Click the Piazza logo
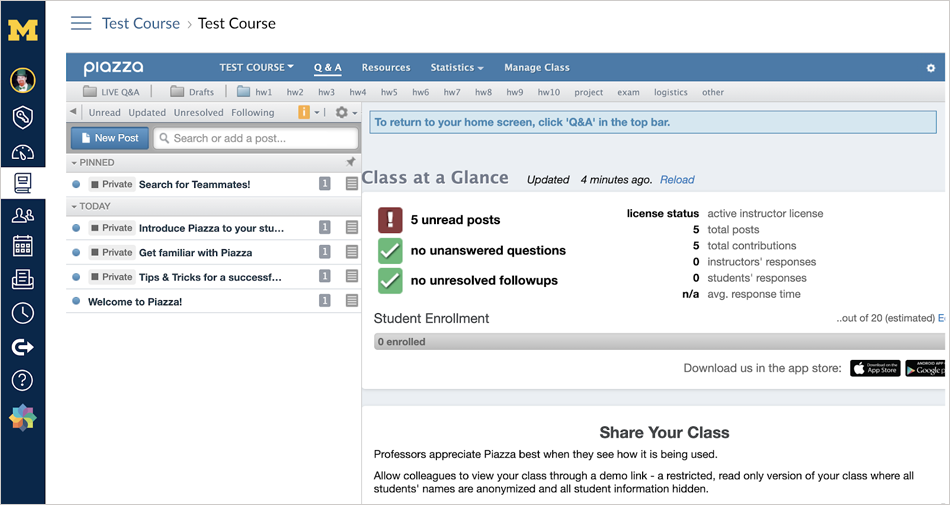This screenshot has height=505, width=950. tap(113, 68)
